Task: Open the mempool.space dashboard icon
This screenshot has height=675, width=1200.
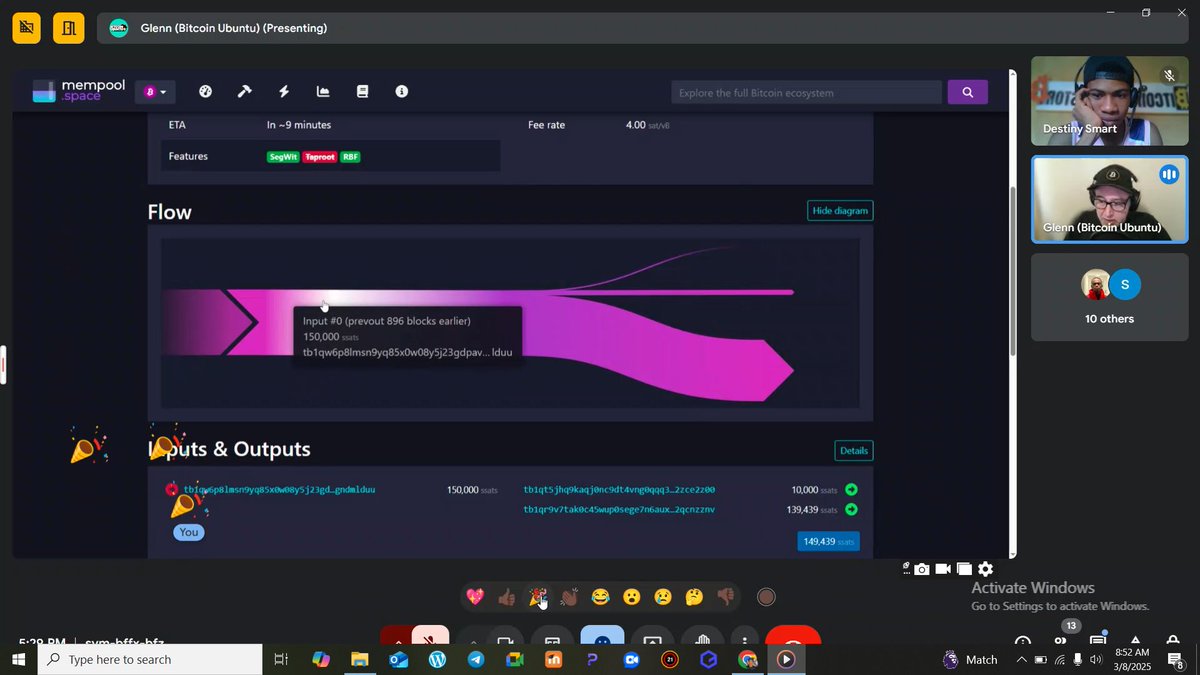Action: point(206,91)
